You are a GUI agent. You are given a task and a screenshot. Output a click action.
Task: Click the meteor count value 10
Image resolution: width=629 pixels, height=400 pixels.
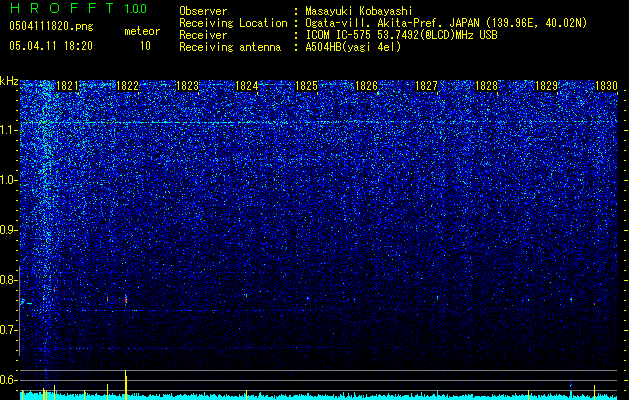pos(145,46)
